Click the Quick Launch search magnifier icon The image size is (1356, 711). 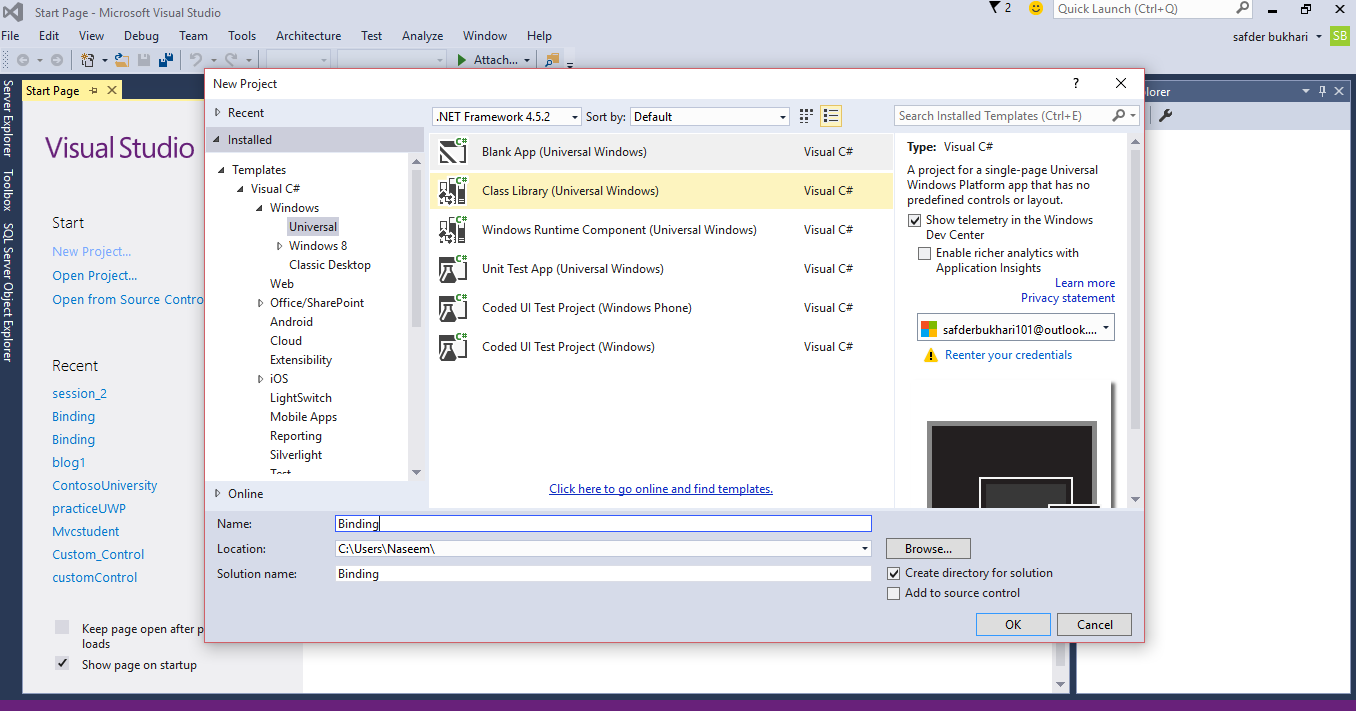pyautogui.click(x=1243, y=8)
